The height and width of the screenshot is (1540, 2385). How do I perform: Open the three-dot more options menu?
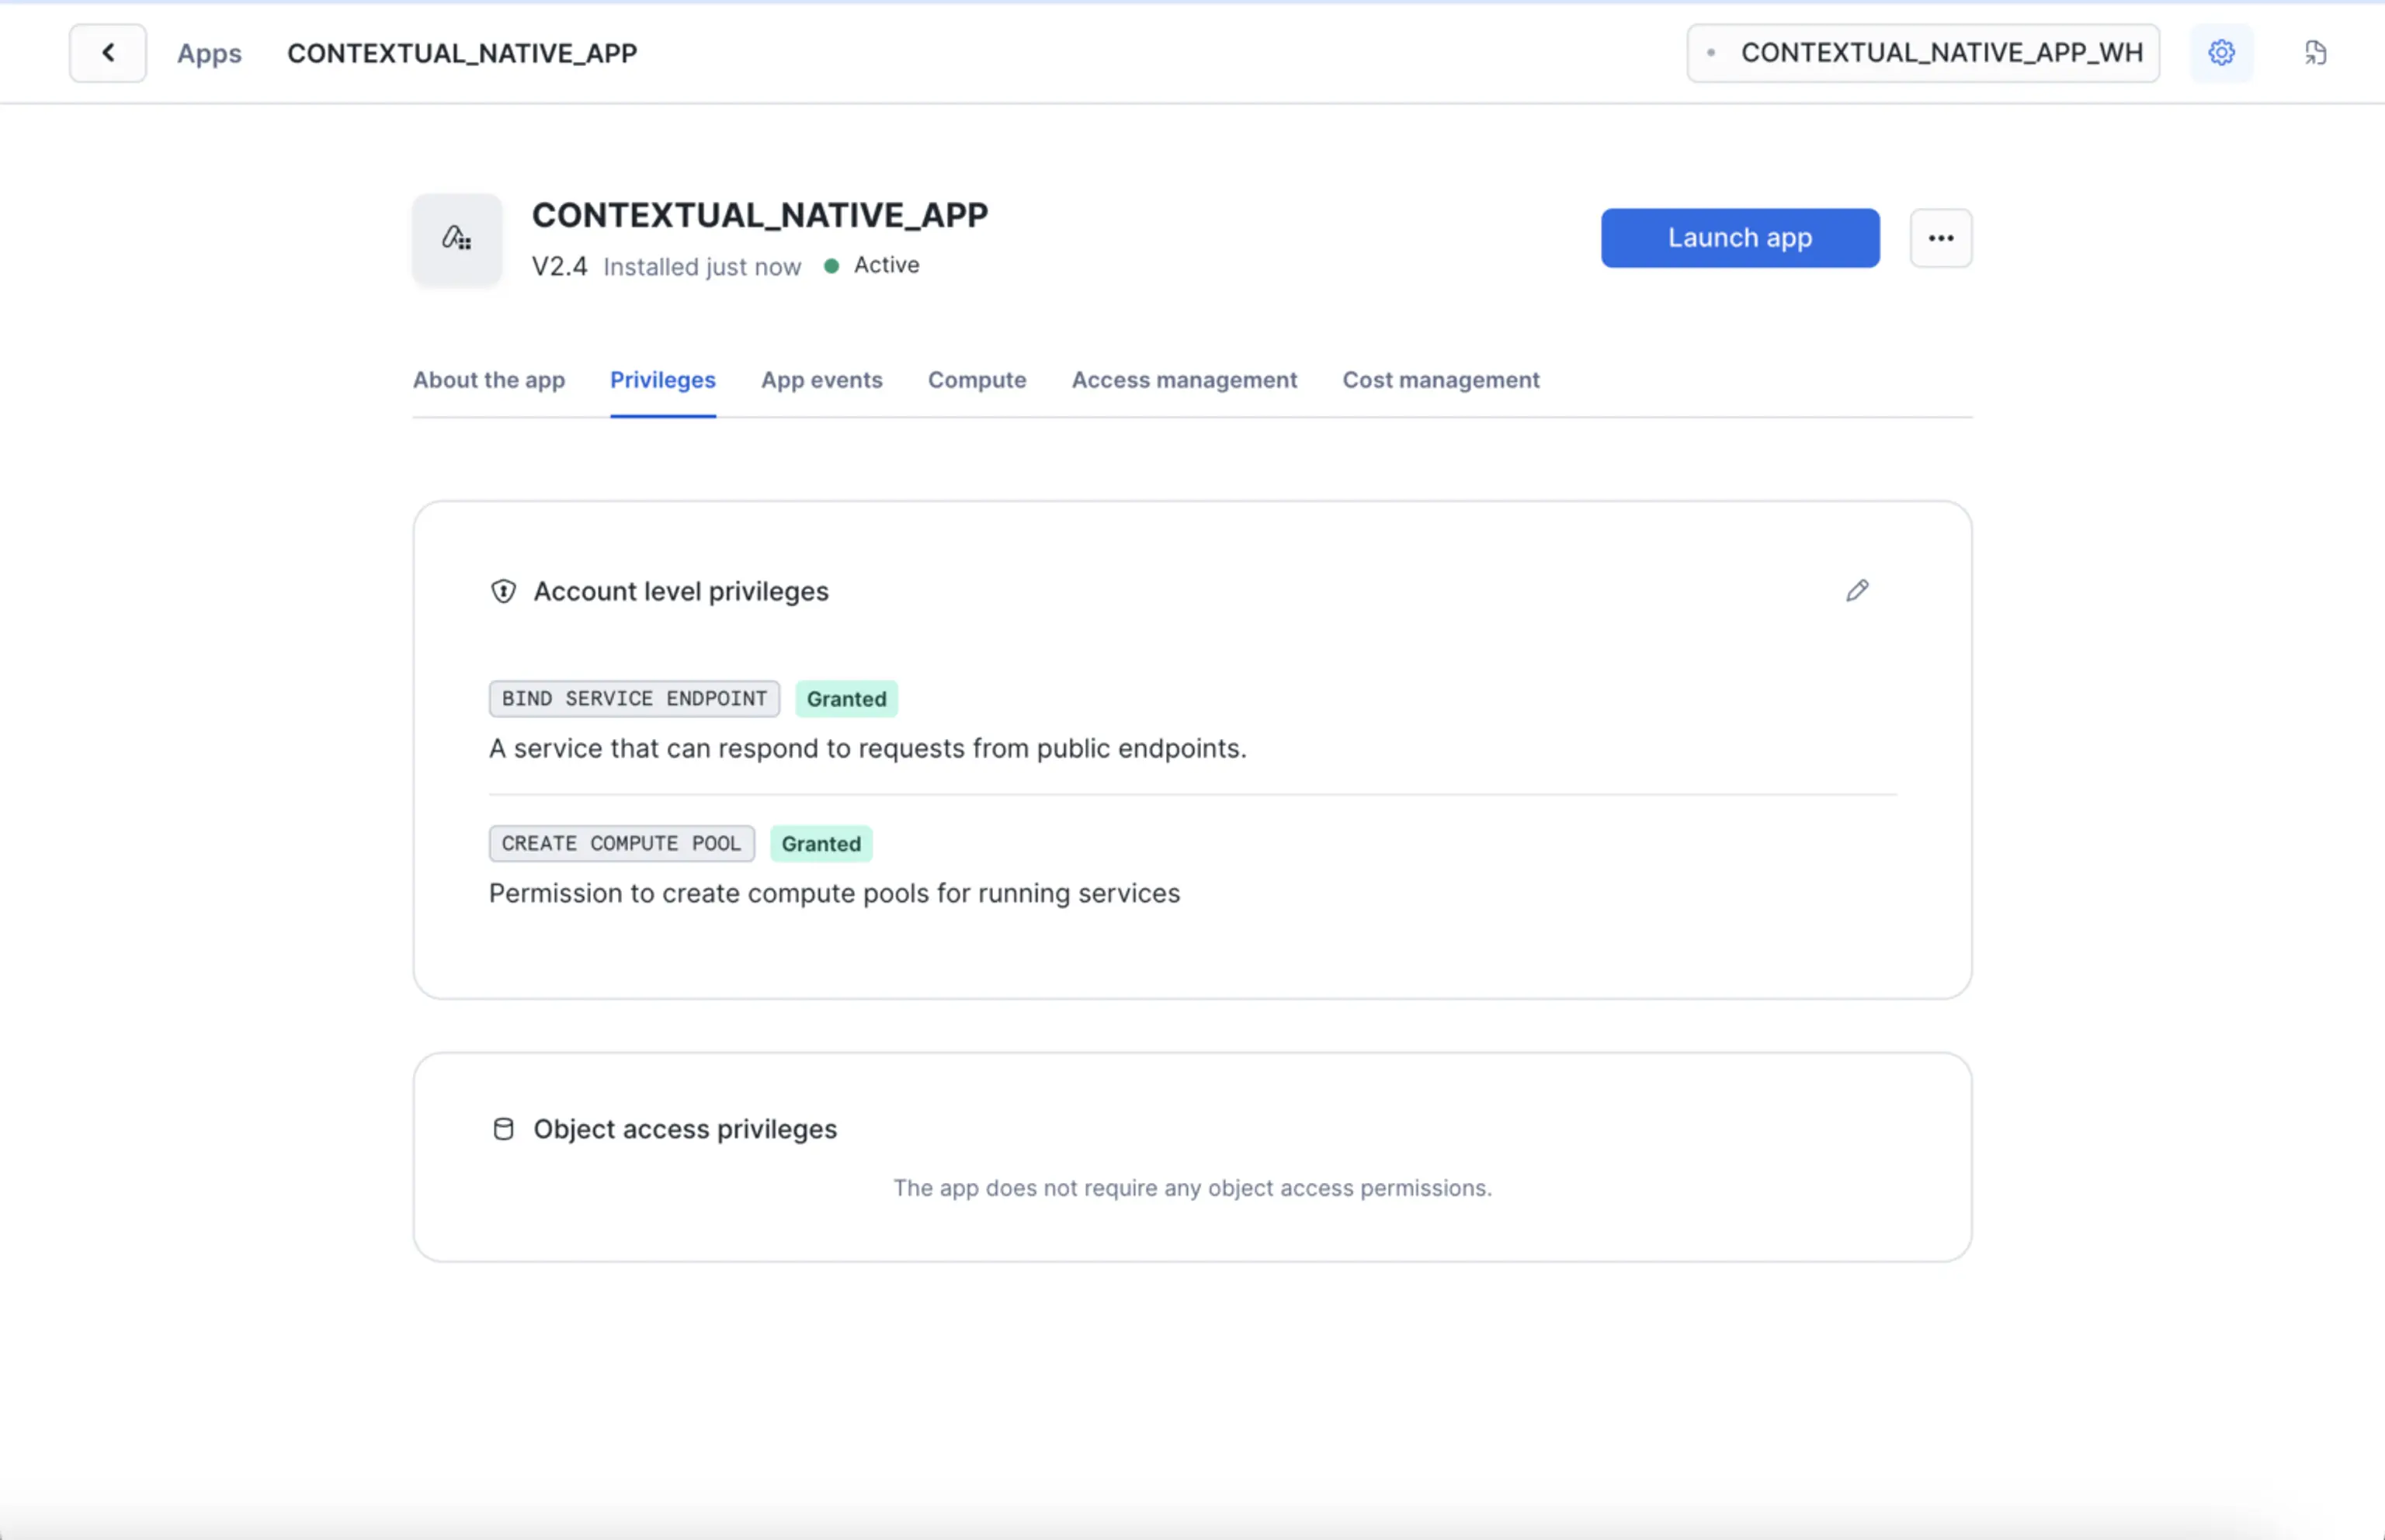point(1940,238)
